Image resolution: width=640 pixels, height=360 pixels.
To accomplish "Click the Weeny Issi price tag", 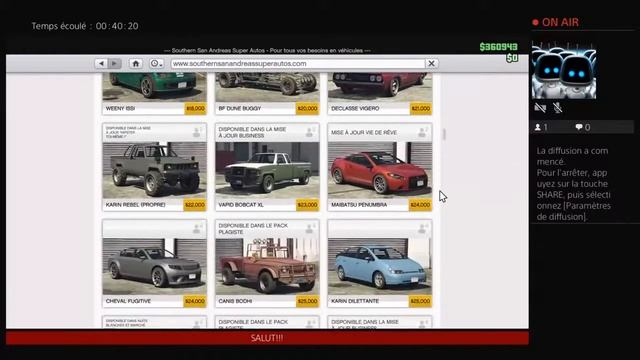I will 195,109.
